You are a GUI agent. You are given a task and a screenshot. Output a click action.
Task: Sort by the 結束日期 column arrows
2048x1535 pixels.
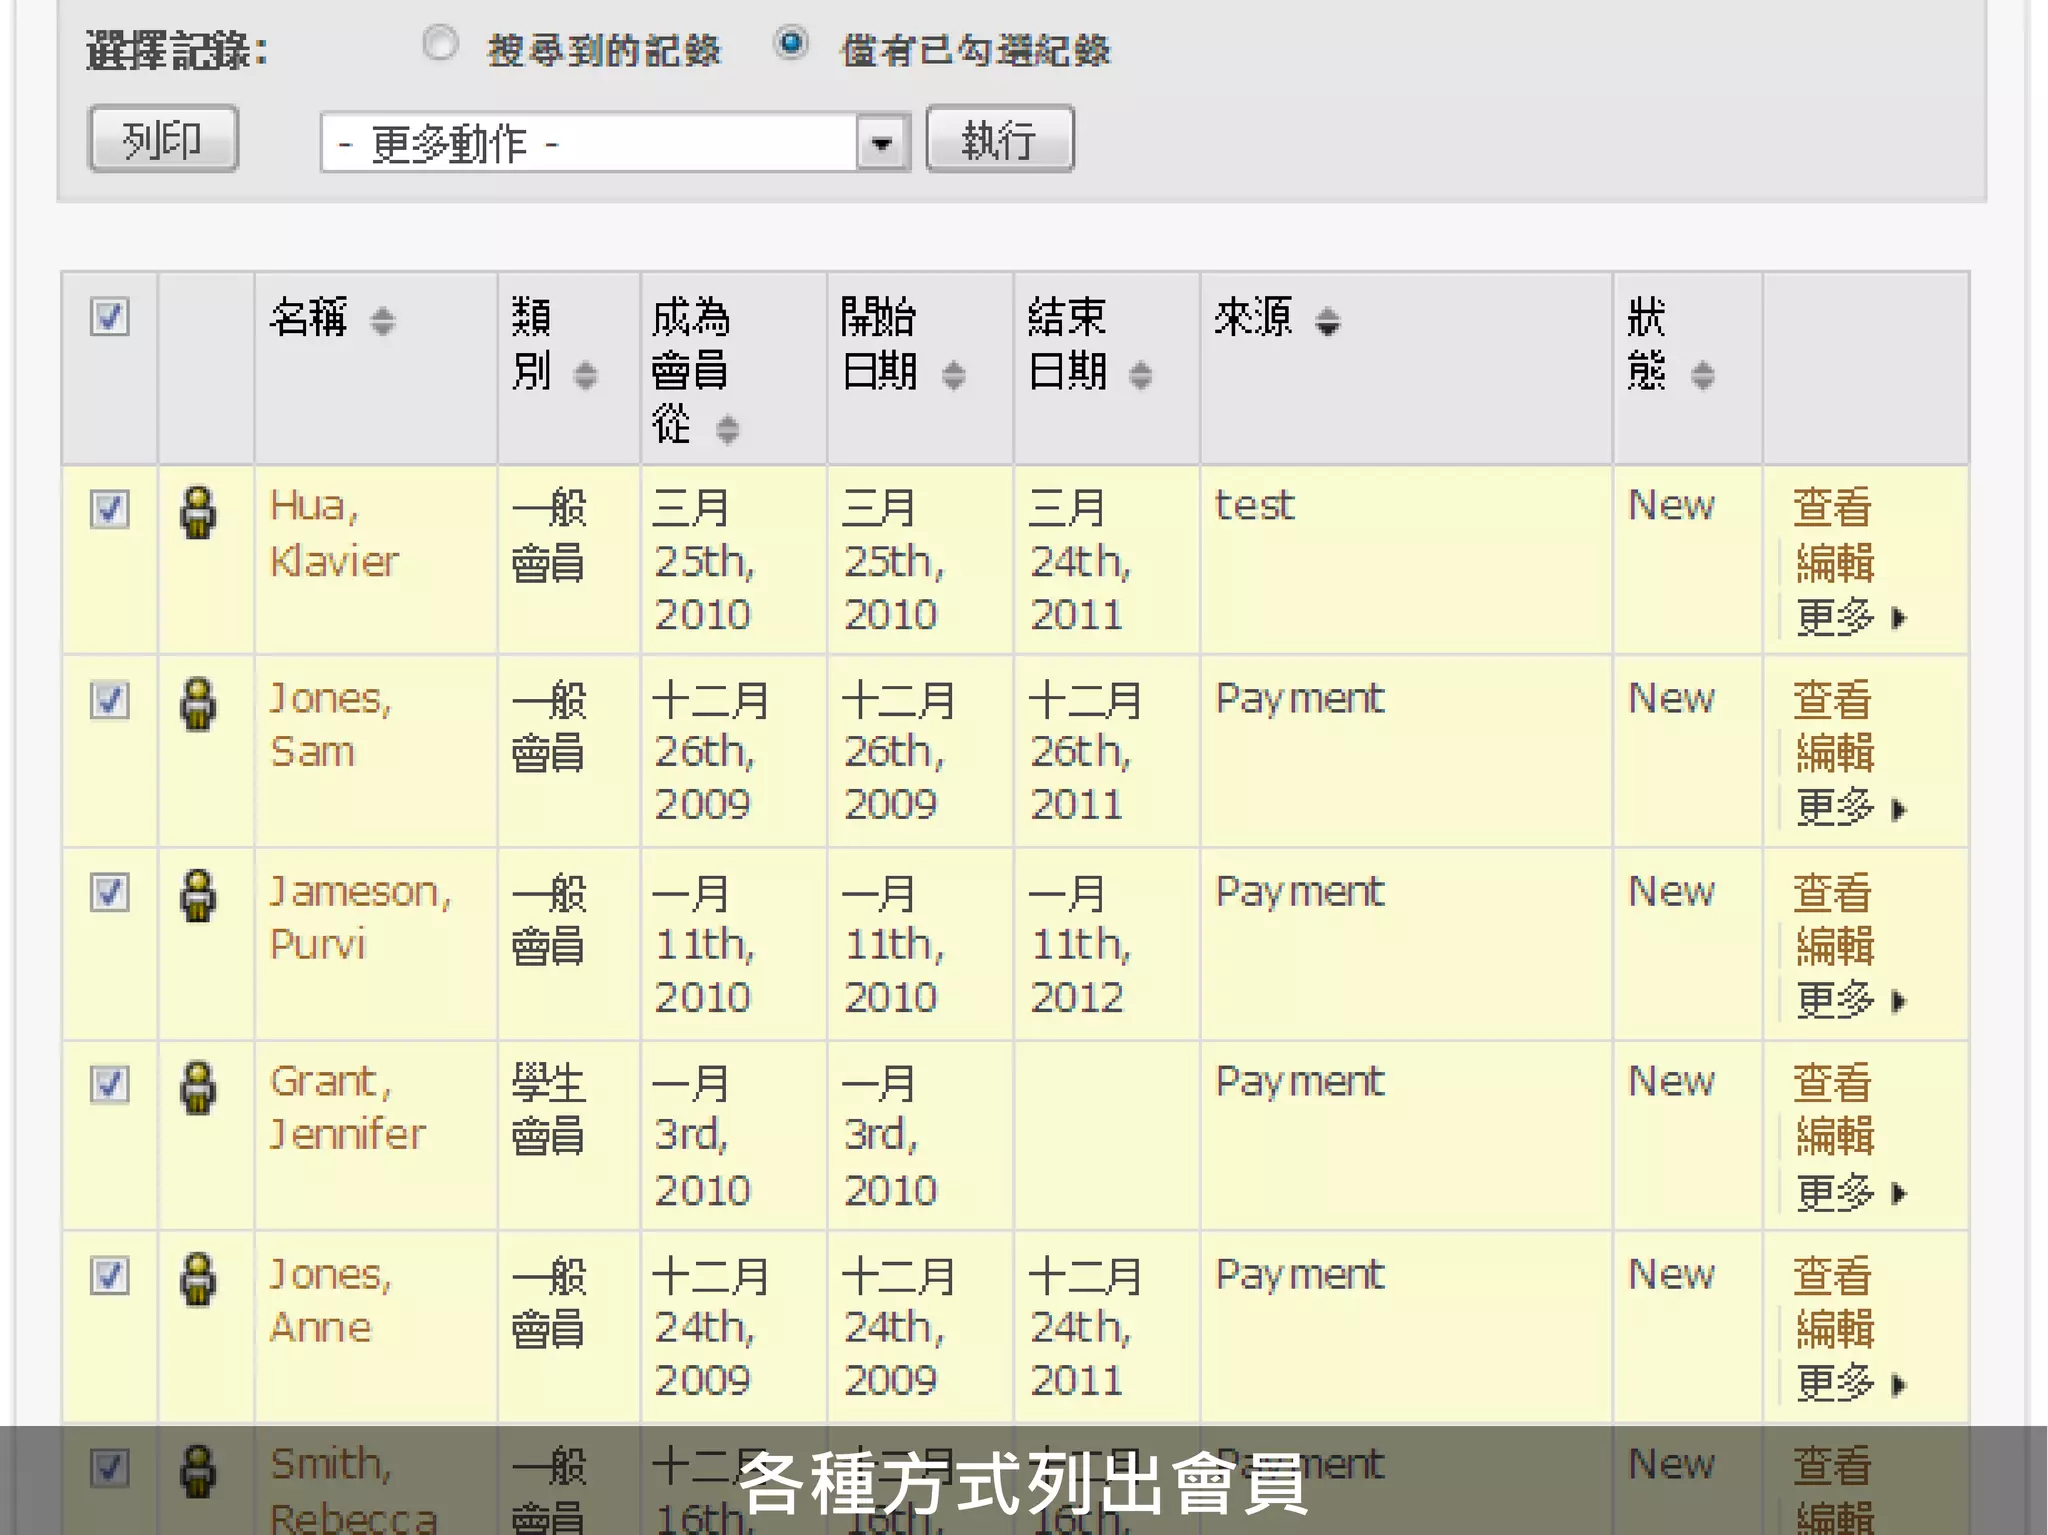point(1140,375)
